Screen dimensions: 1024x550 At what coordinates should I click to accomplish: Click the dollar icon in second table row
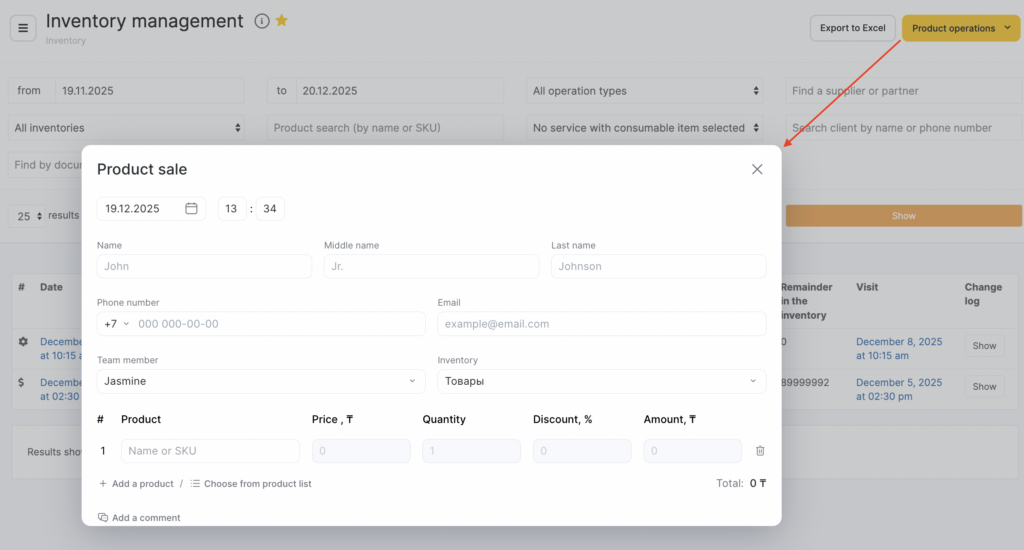point(23,383)
